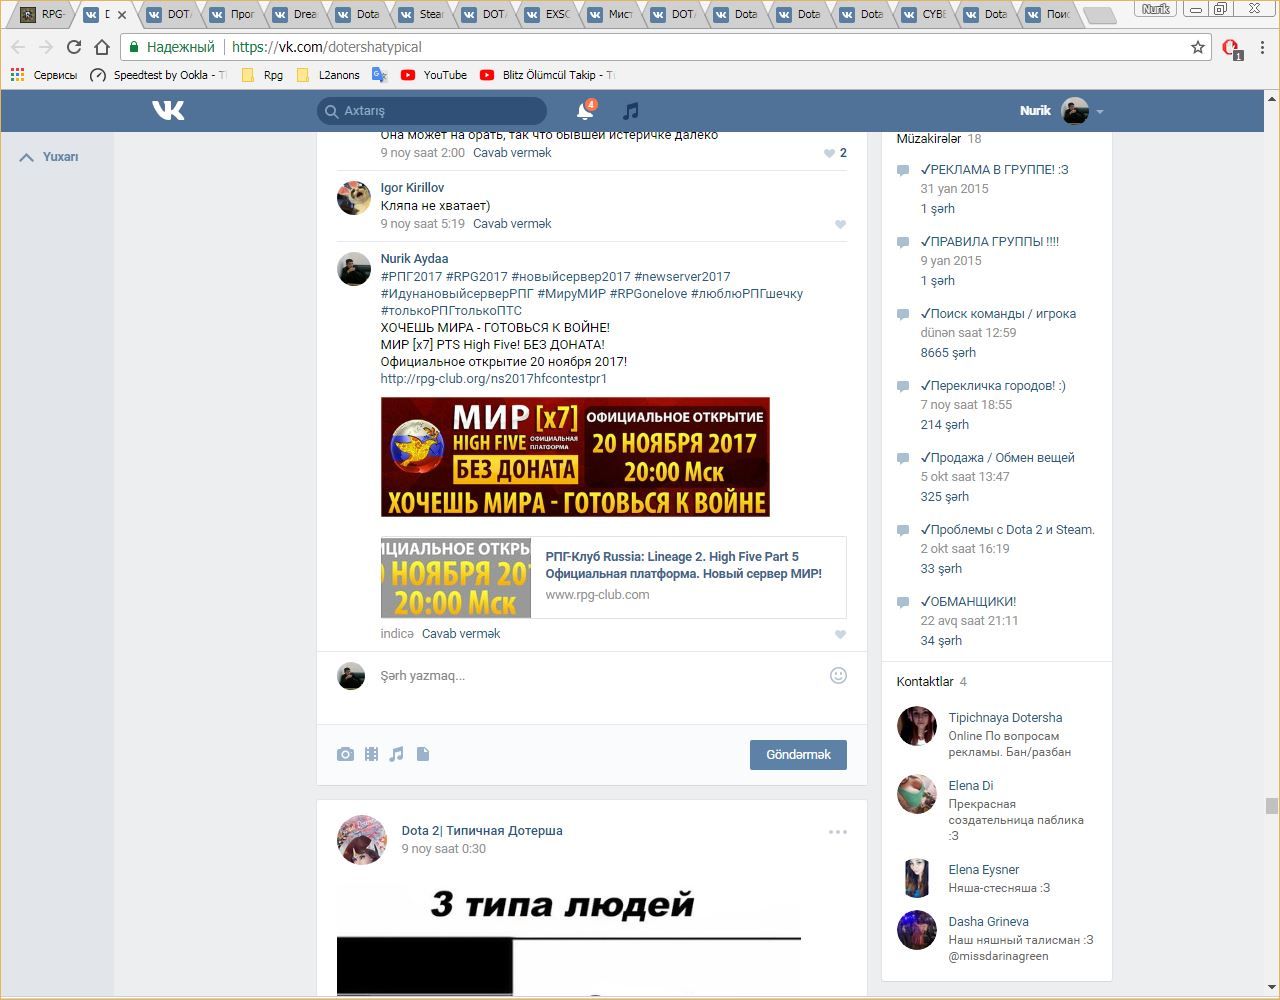Open the emoji smiley picker
The height and width of the screenshot is (1000, 1280).
[838, 676]
